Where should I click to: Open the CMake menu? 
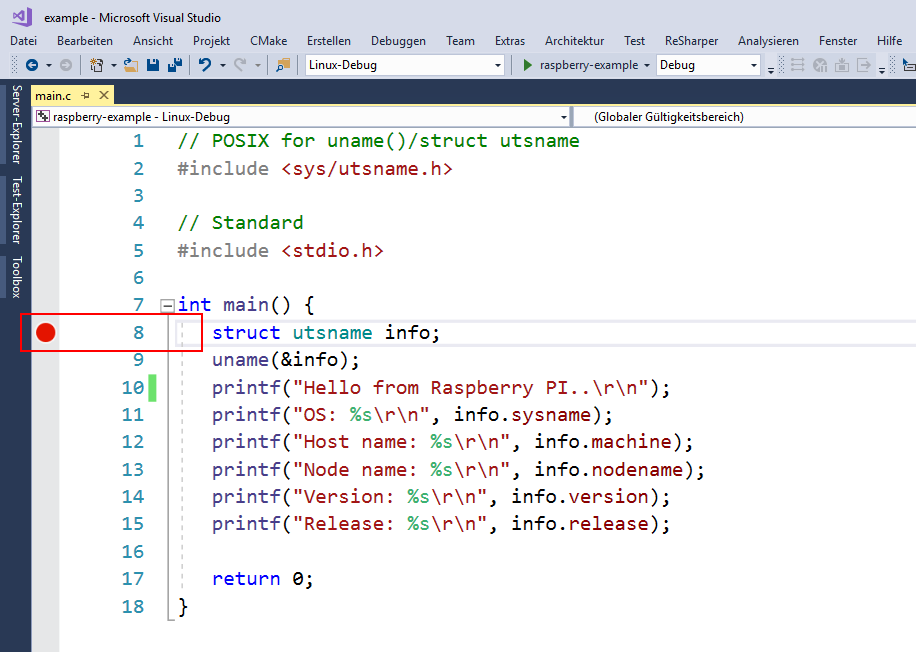268,41
